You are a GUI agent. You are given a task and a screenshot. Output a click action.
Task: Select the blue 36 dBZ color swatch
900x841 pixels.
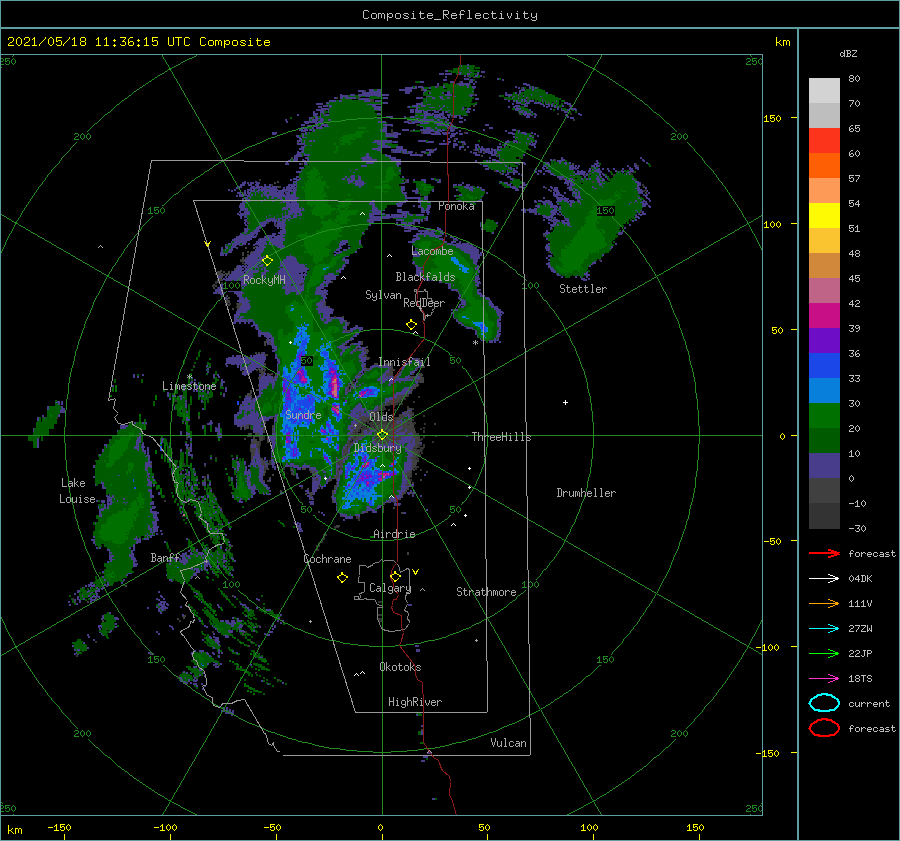coord(824,365)
